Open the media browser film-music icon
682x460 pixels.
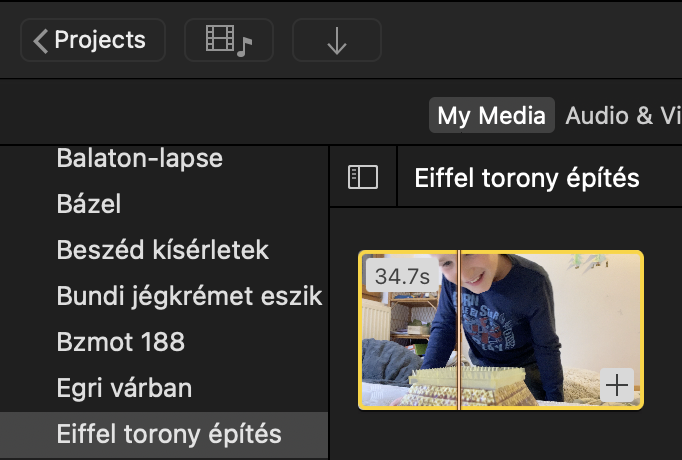point(228,40)
